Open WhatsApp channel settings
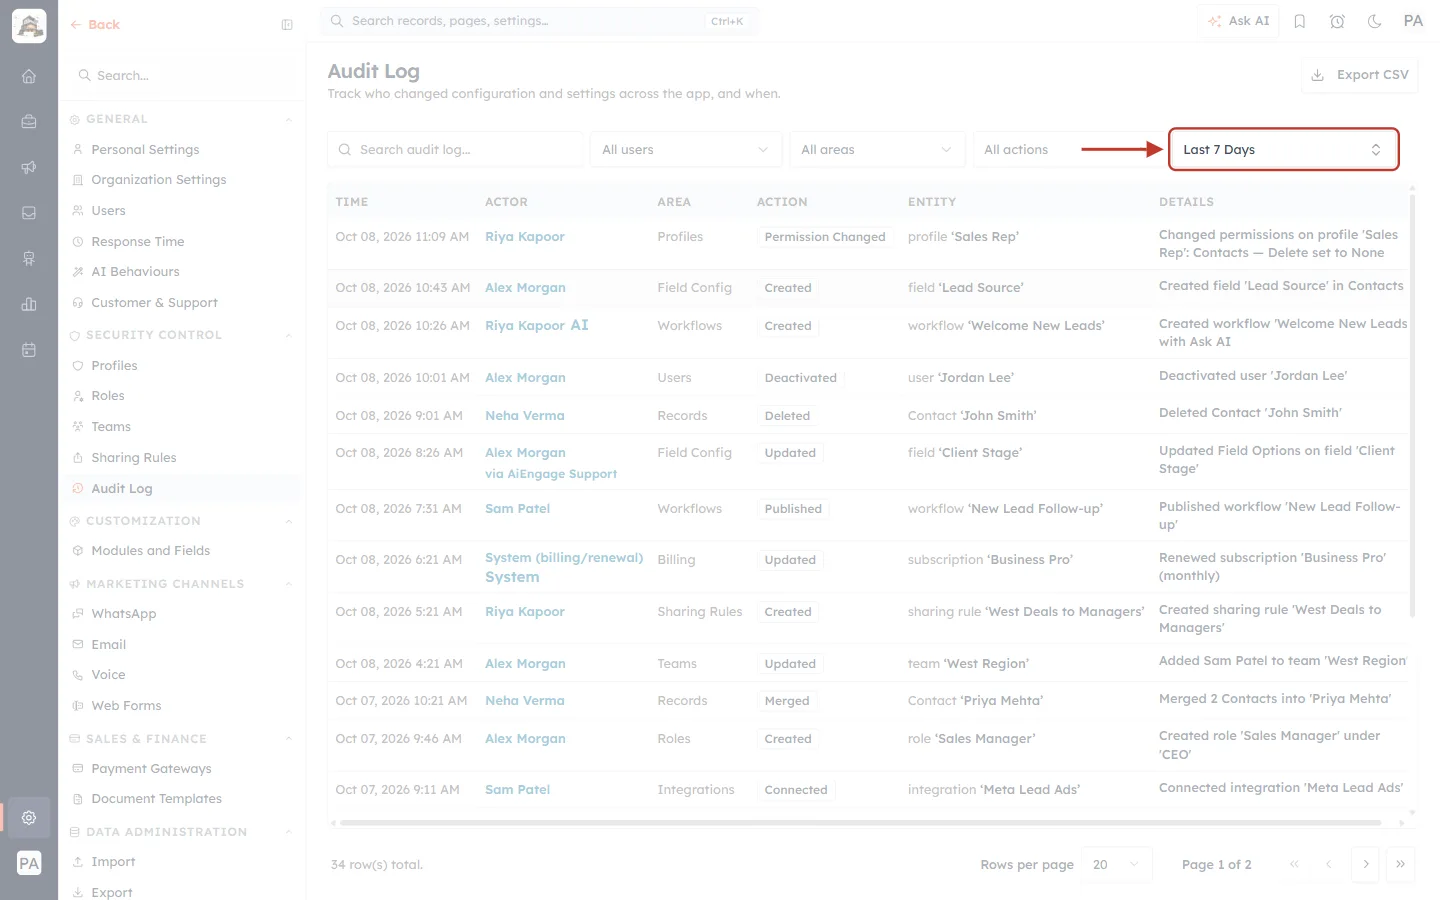Image resolution: width=1440 pixels, height=900 pixels. click(123, 614)
